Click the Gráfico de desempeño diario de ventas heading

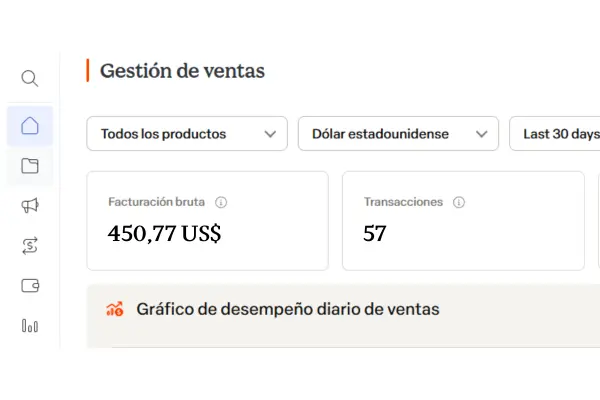(x=288, y=309)
